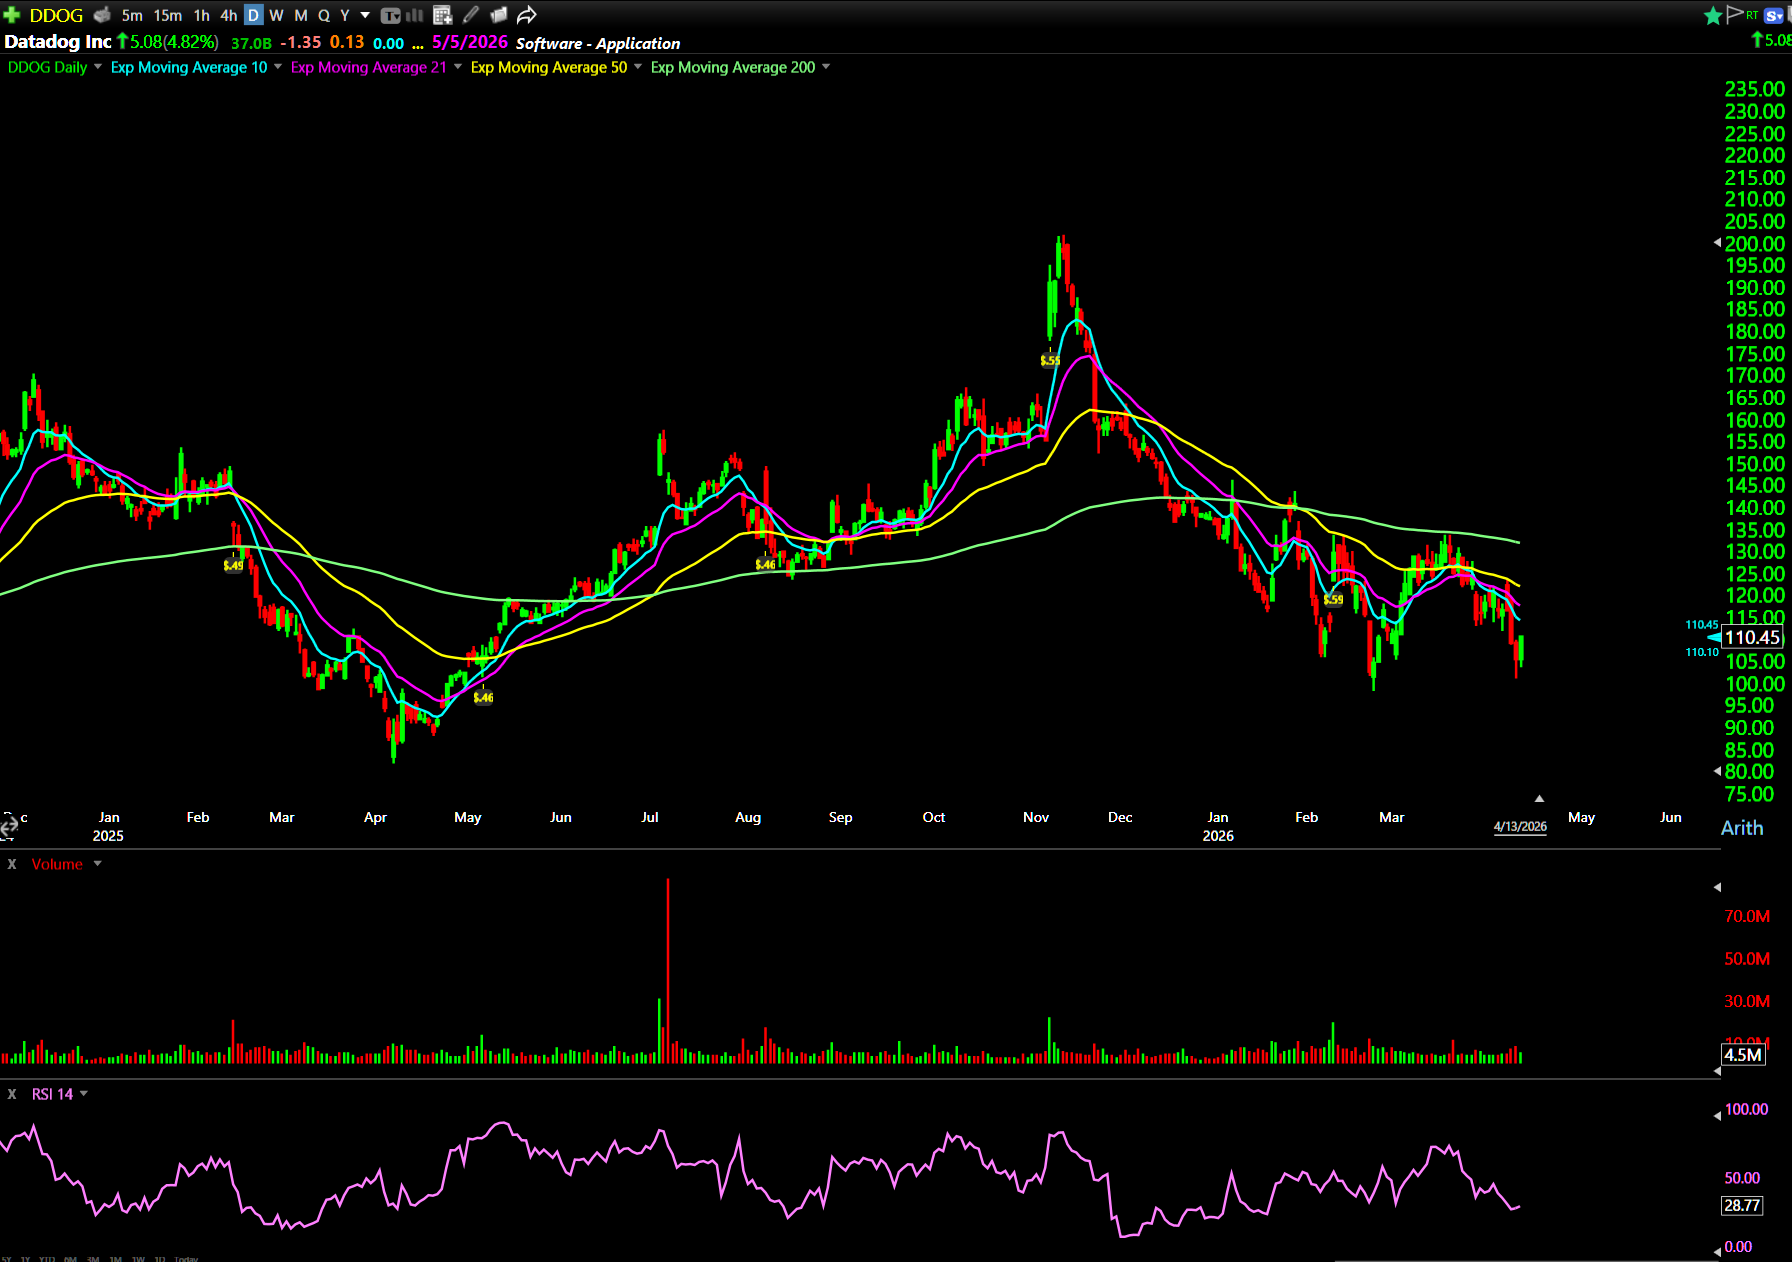
Task: Click the folder icon beside the pencil
Action: [498, 15]
